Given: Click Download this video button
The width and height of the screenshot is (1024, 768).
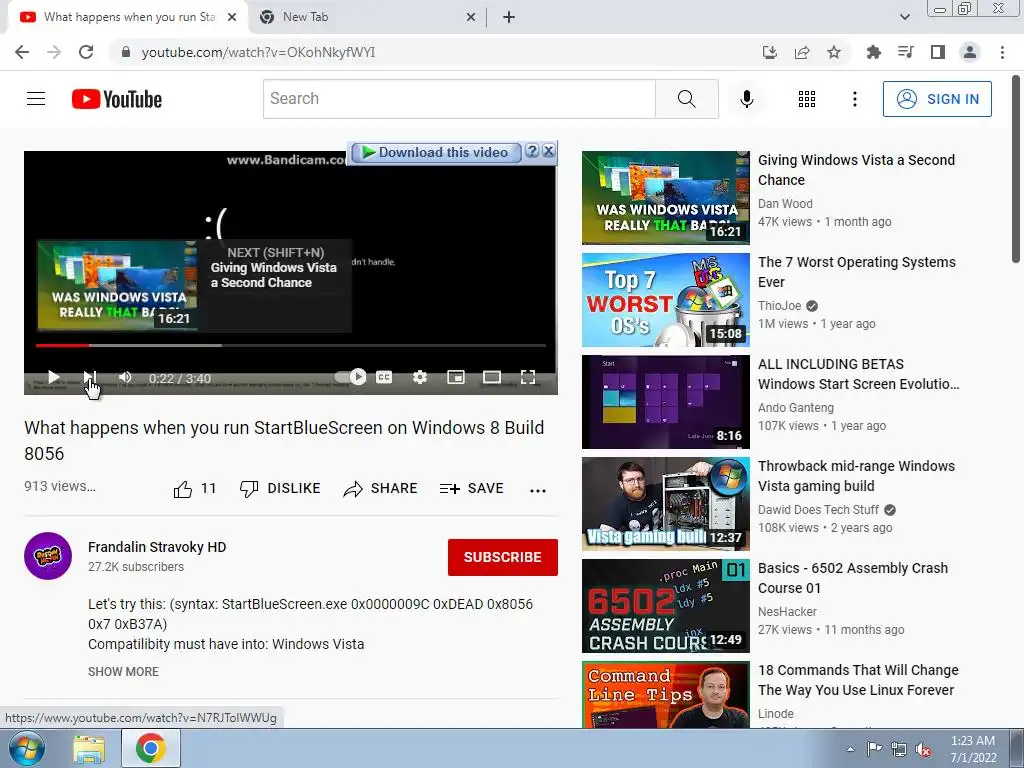Looking at the screenshot, I should [x=436, y=152].
